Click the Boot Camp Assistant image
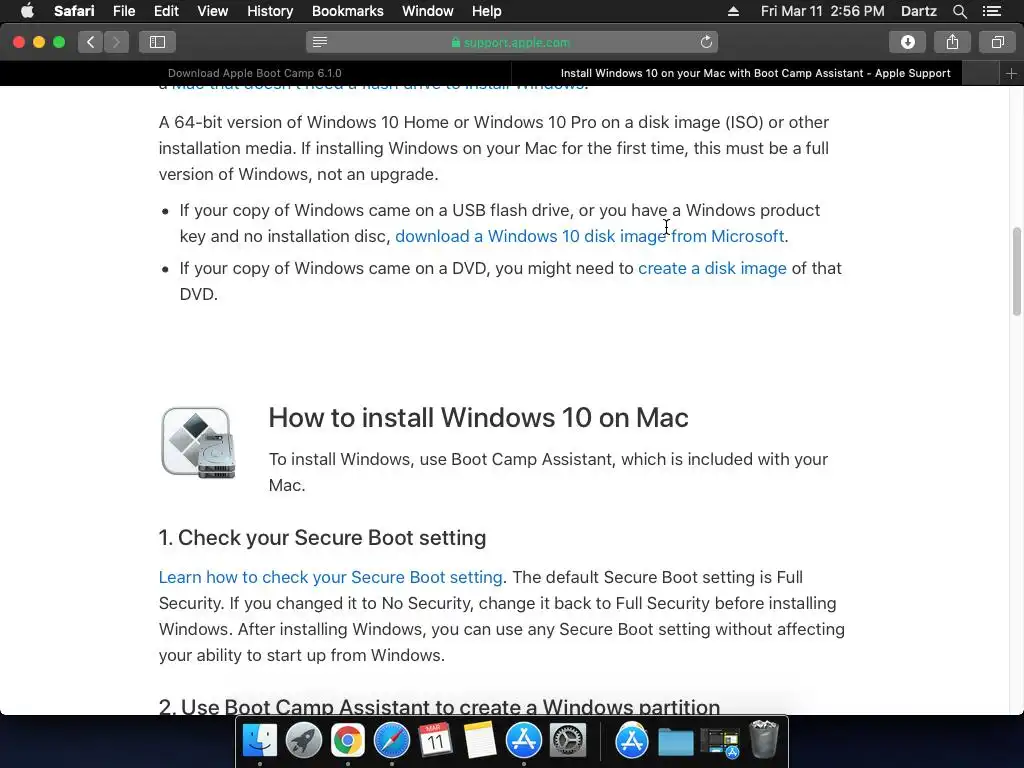The height and width of the screenshot is (768, 1024). [199, 442]
